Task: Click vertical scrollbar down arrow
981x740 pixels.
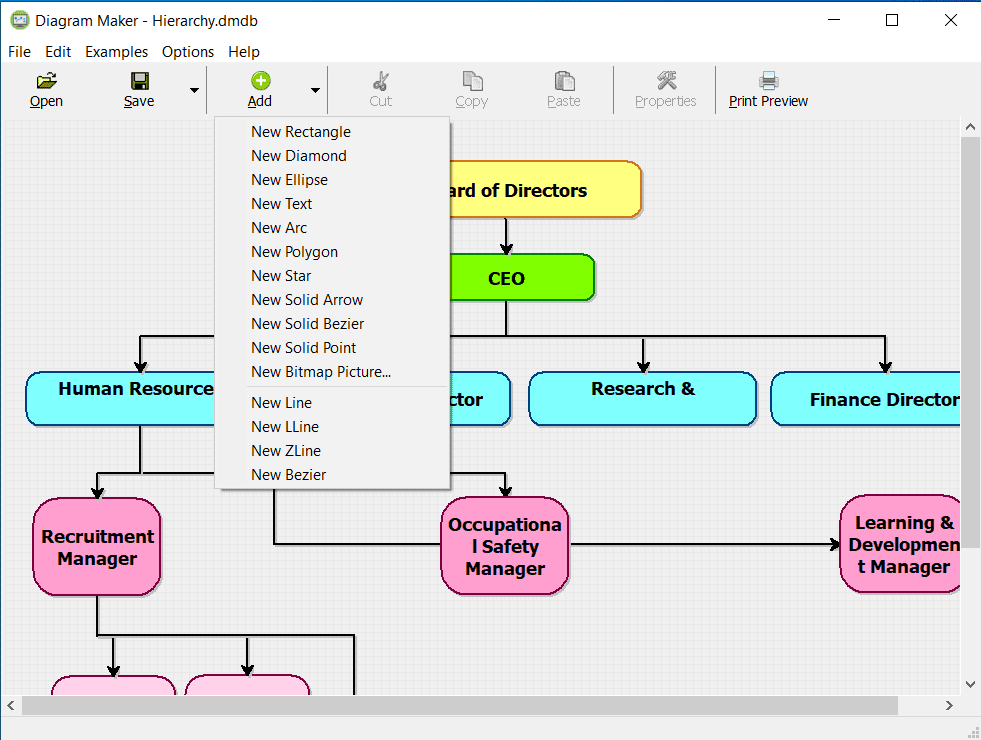Action: click(970, 684)
